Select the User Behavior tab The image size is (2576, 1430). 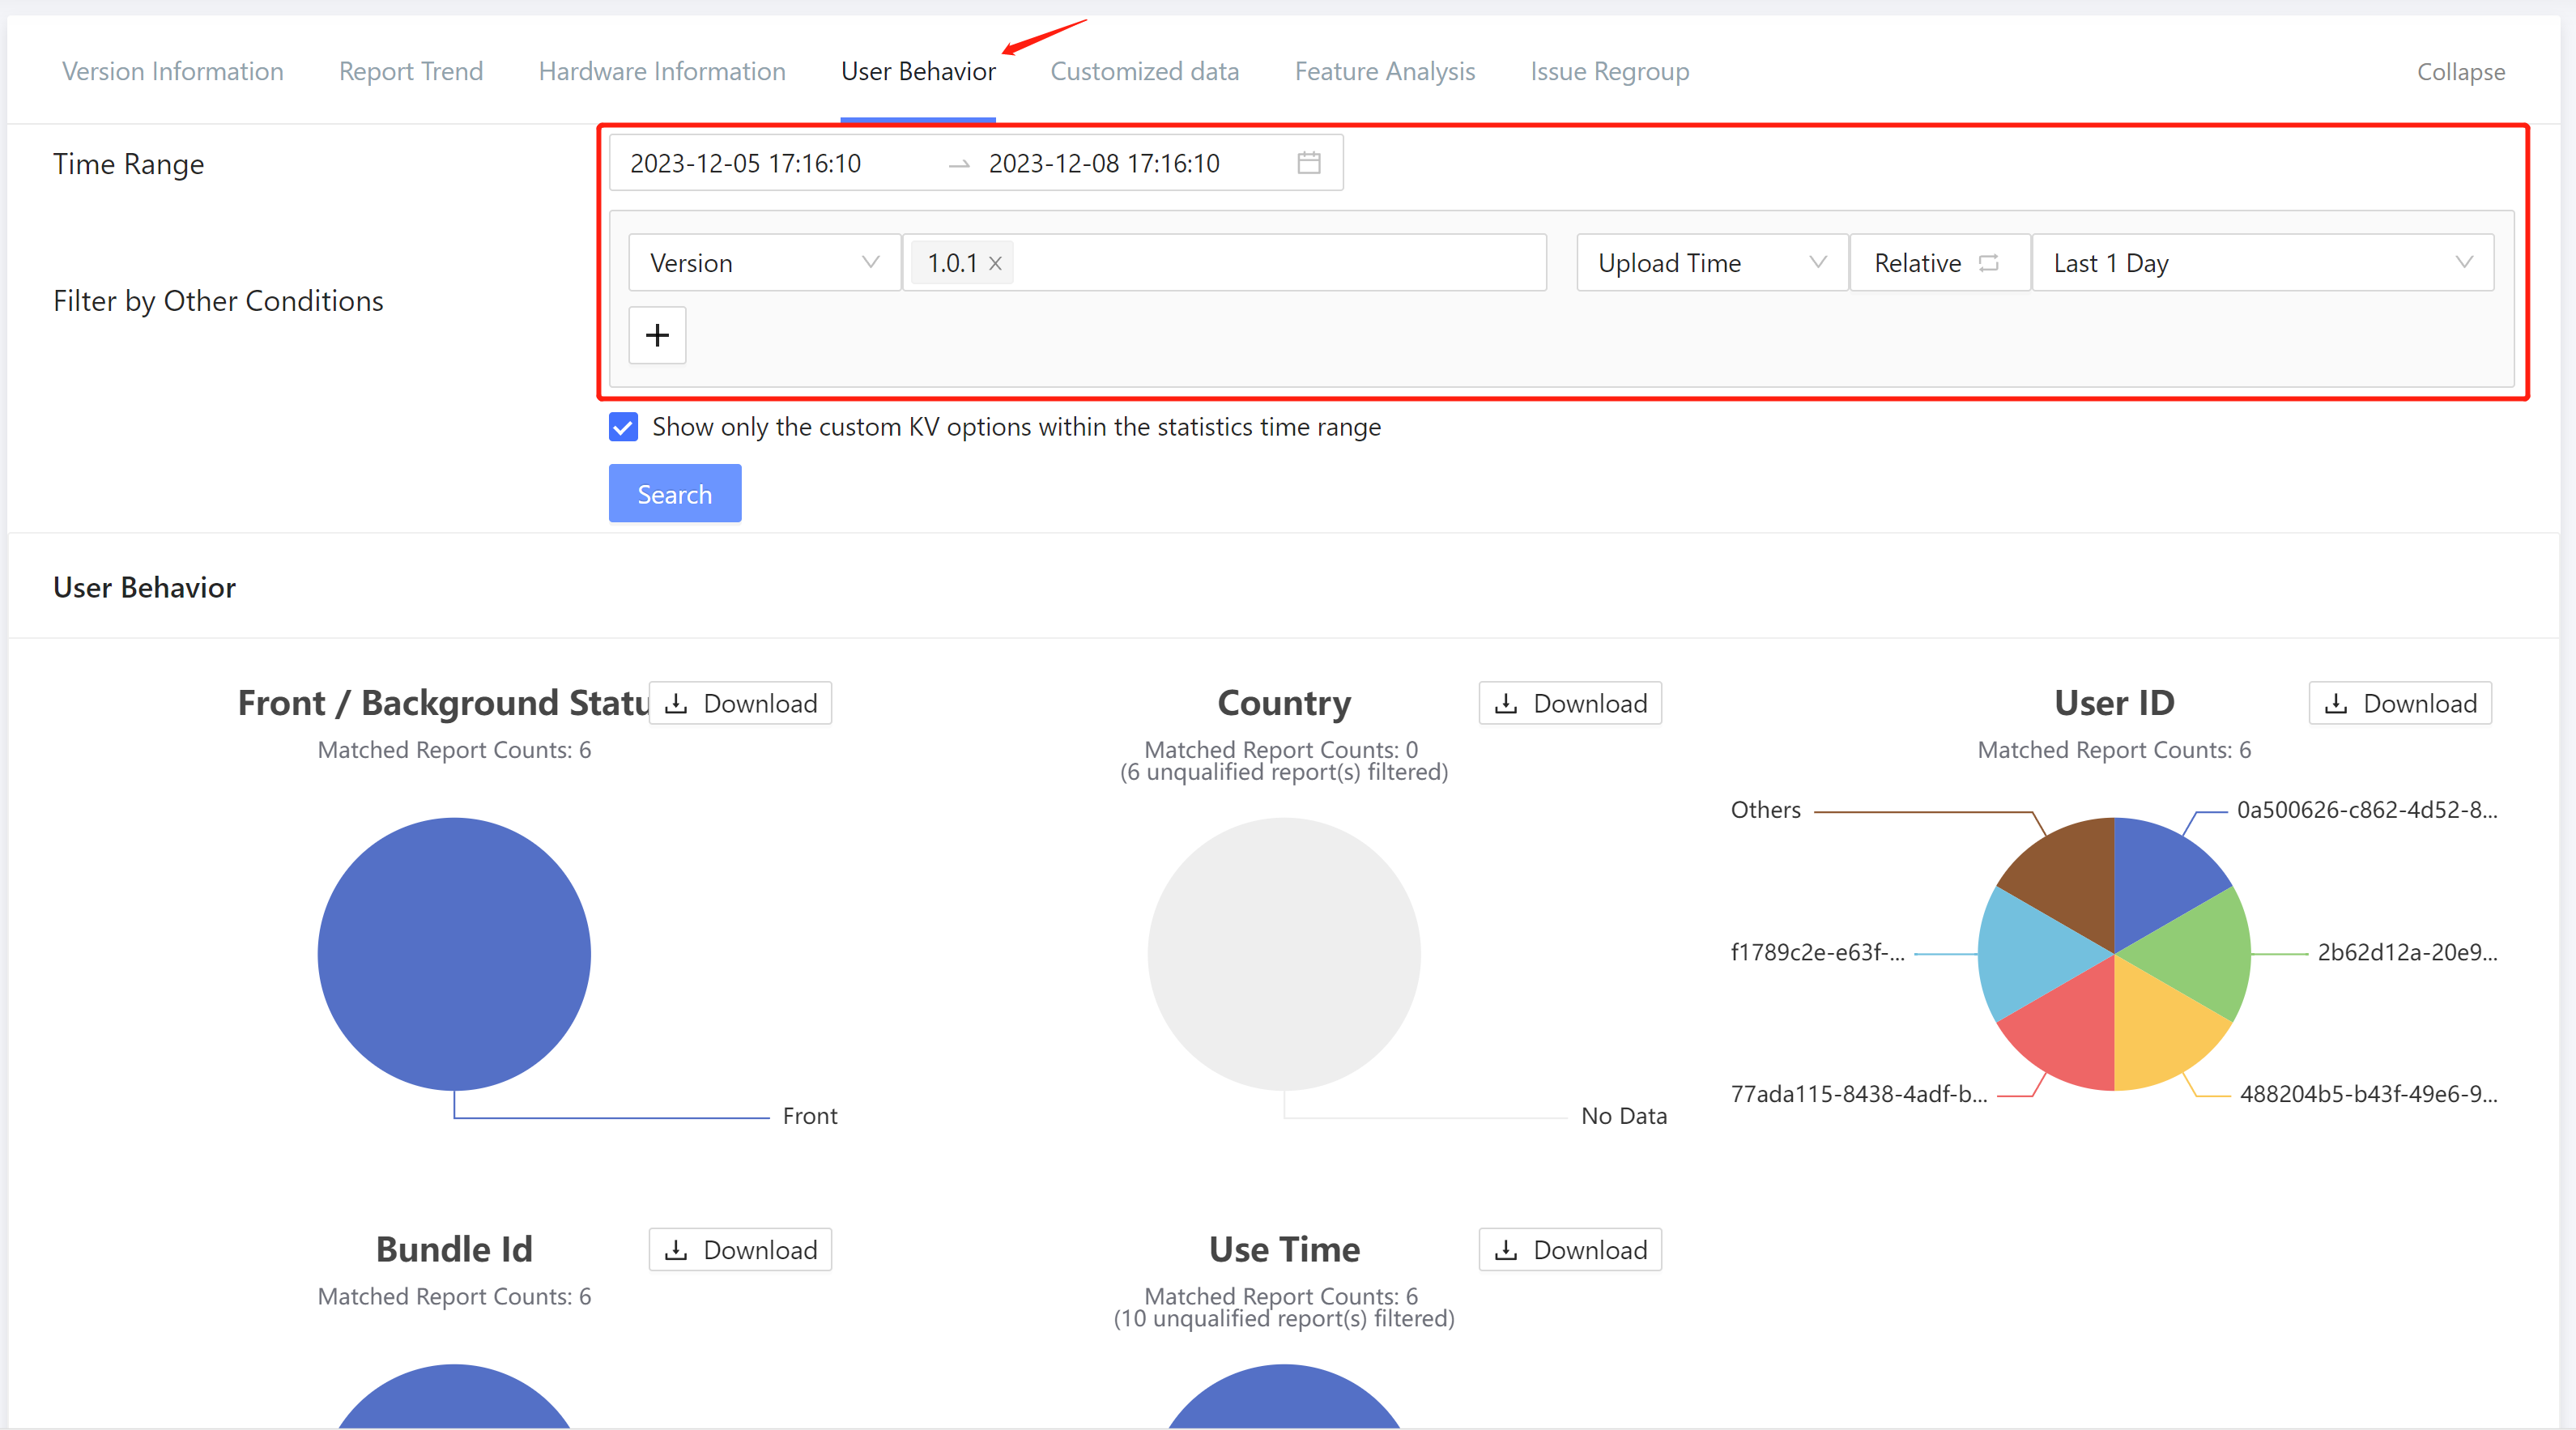coord(918,72)
